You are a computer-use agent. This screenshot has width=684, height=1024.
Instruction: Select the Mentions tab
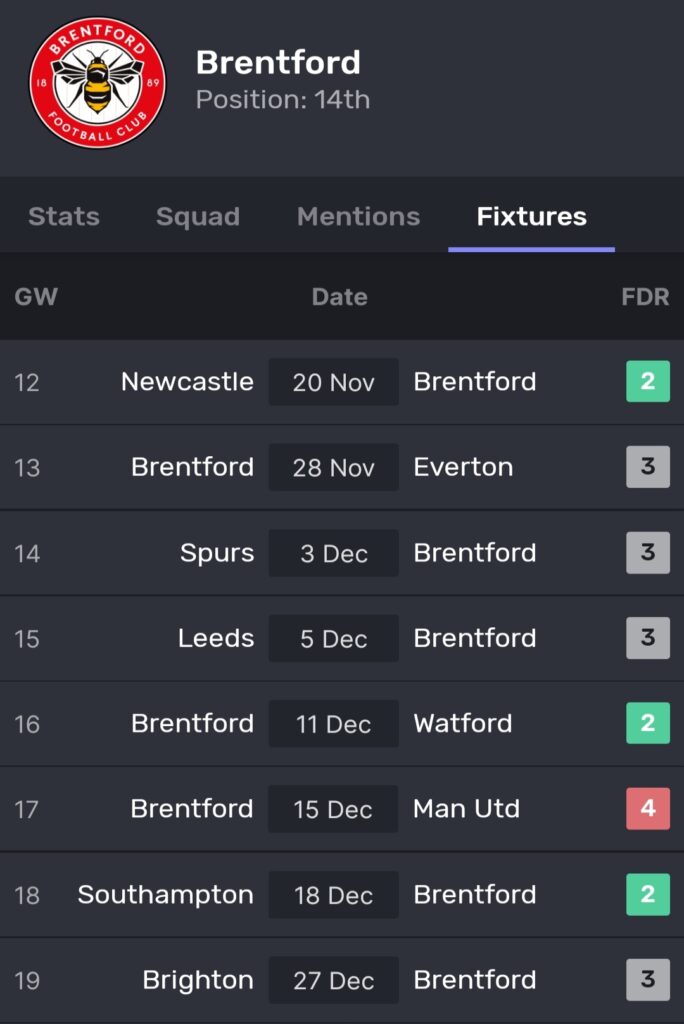coord(358,217)
